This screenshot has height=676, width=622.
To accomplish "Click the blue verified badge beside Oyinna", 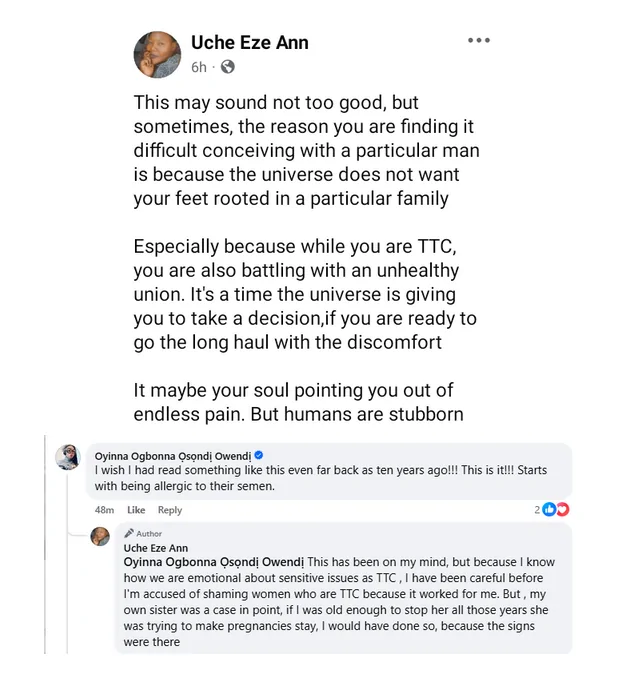I will (x=261, y=454).
